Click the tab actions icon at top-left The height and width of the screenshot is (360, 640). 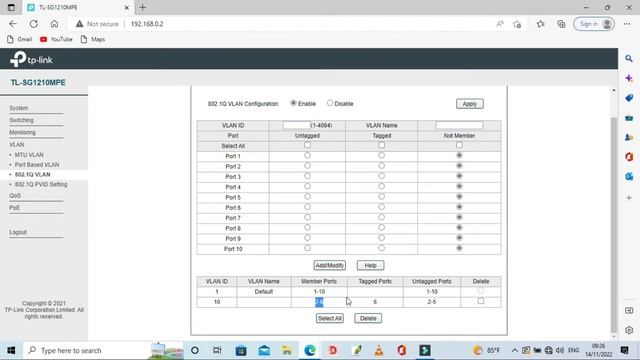[x=11, y=7]
